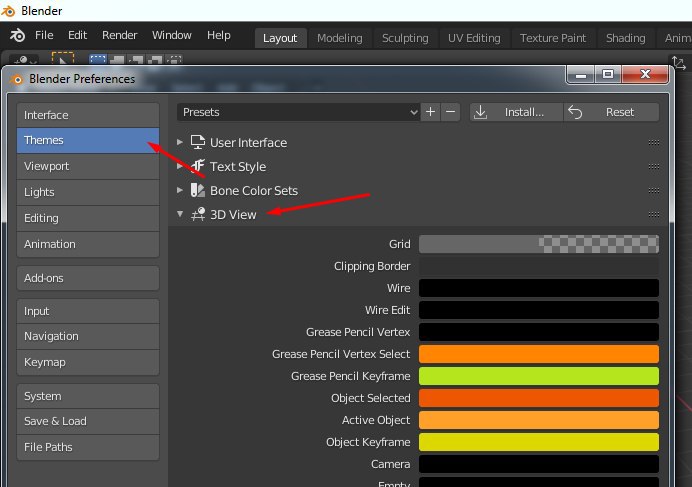This screenshot has height=487, width=692.
Task: Open the File Paths preferences section
Action: (x=88, y=447)
